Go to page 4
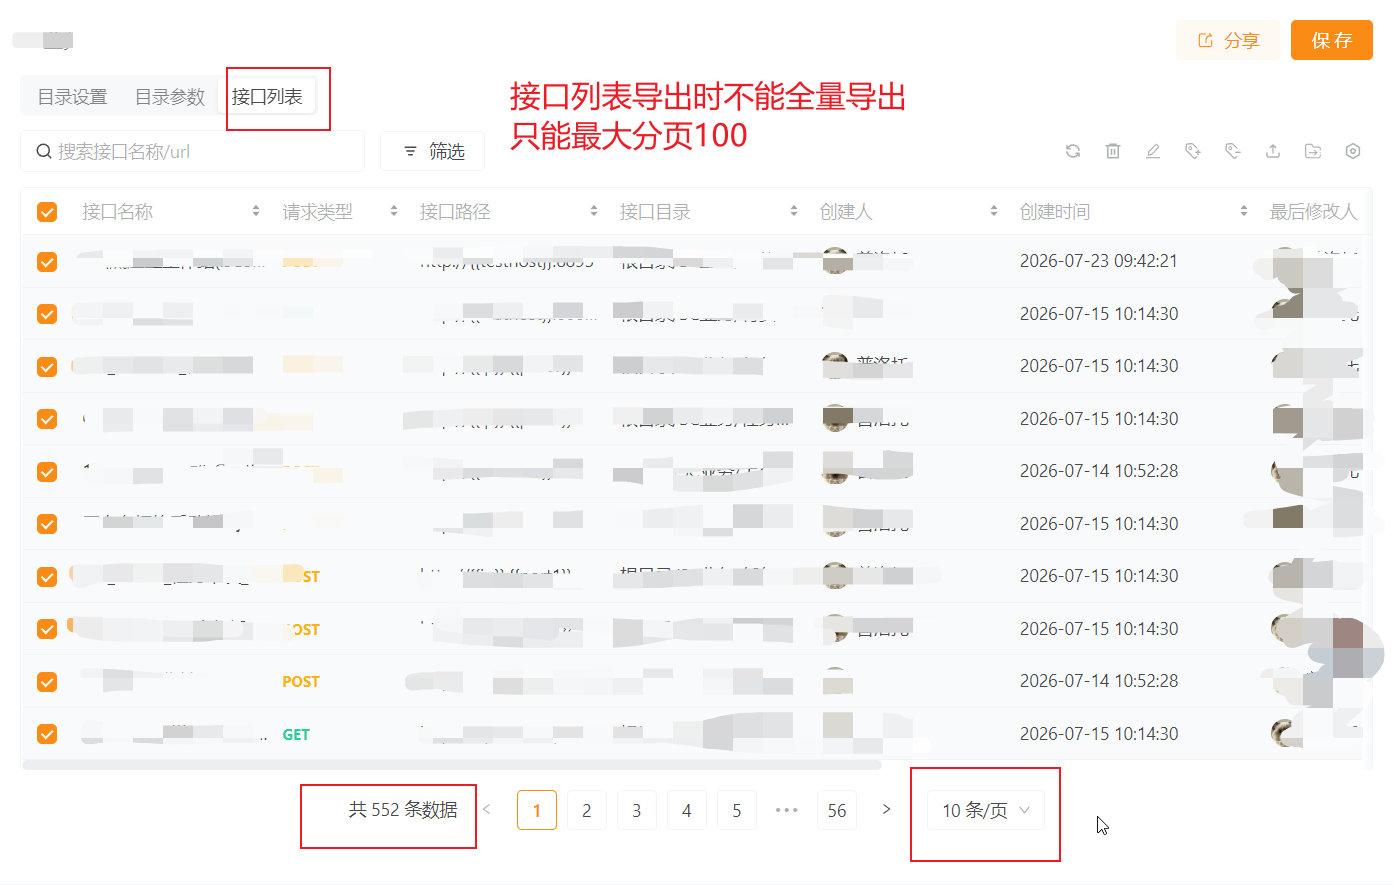The height and width of the screenshot is (885, 1393). coord(687,810)
